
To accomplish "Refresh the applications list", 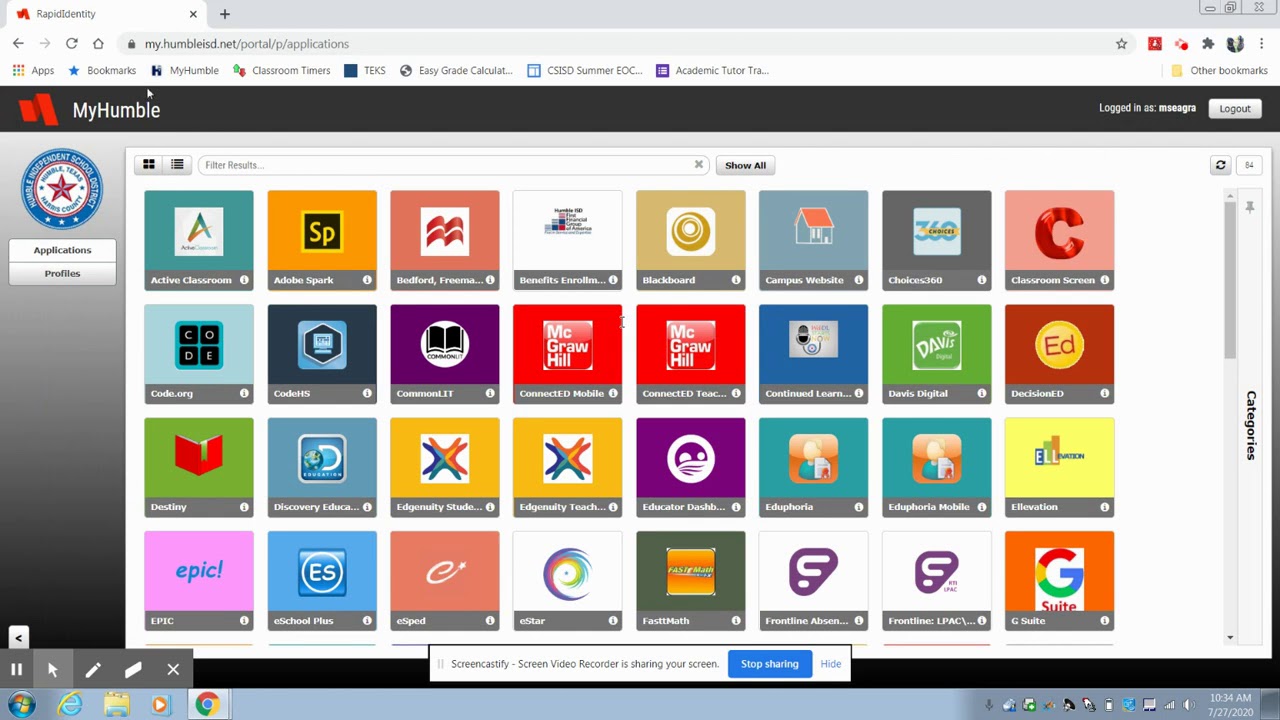I will [1220, 165].
